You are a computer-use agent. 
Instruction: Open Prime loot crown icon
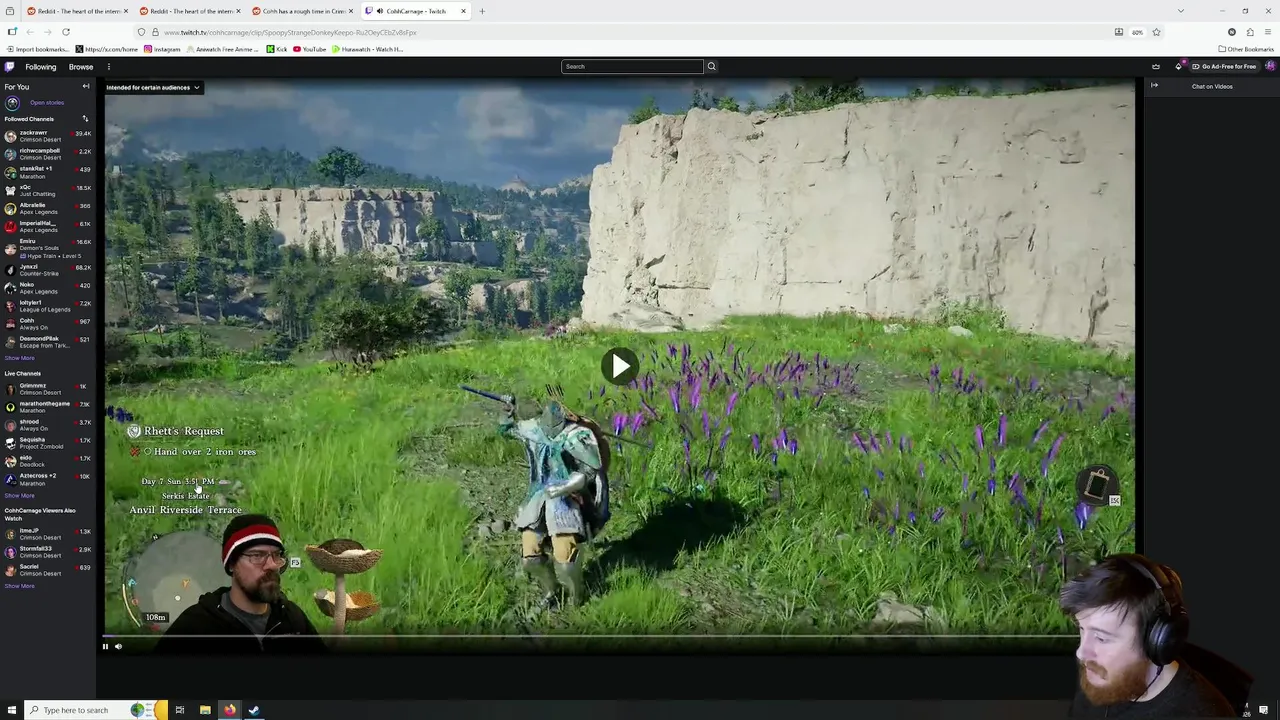(1156, 67)
